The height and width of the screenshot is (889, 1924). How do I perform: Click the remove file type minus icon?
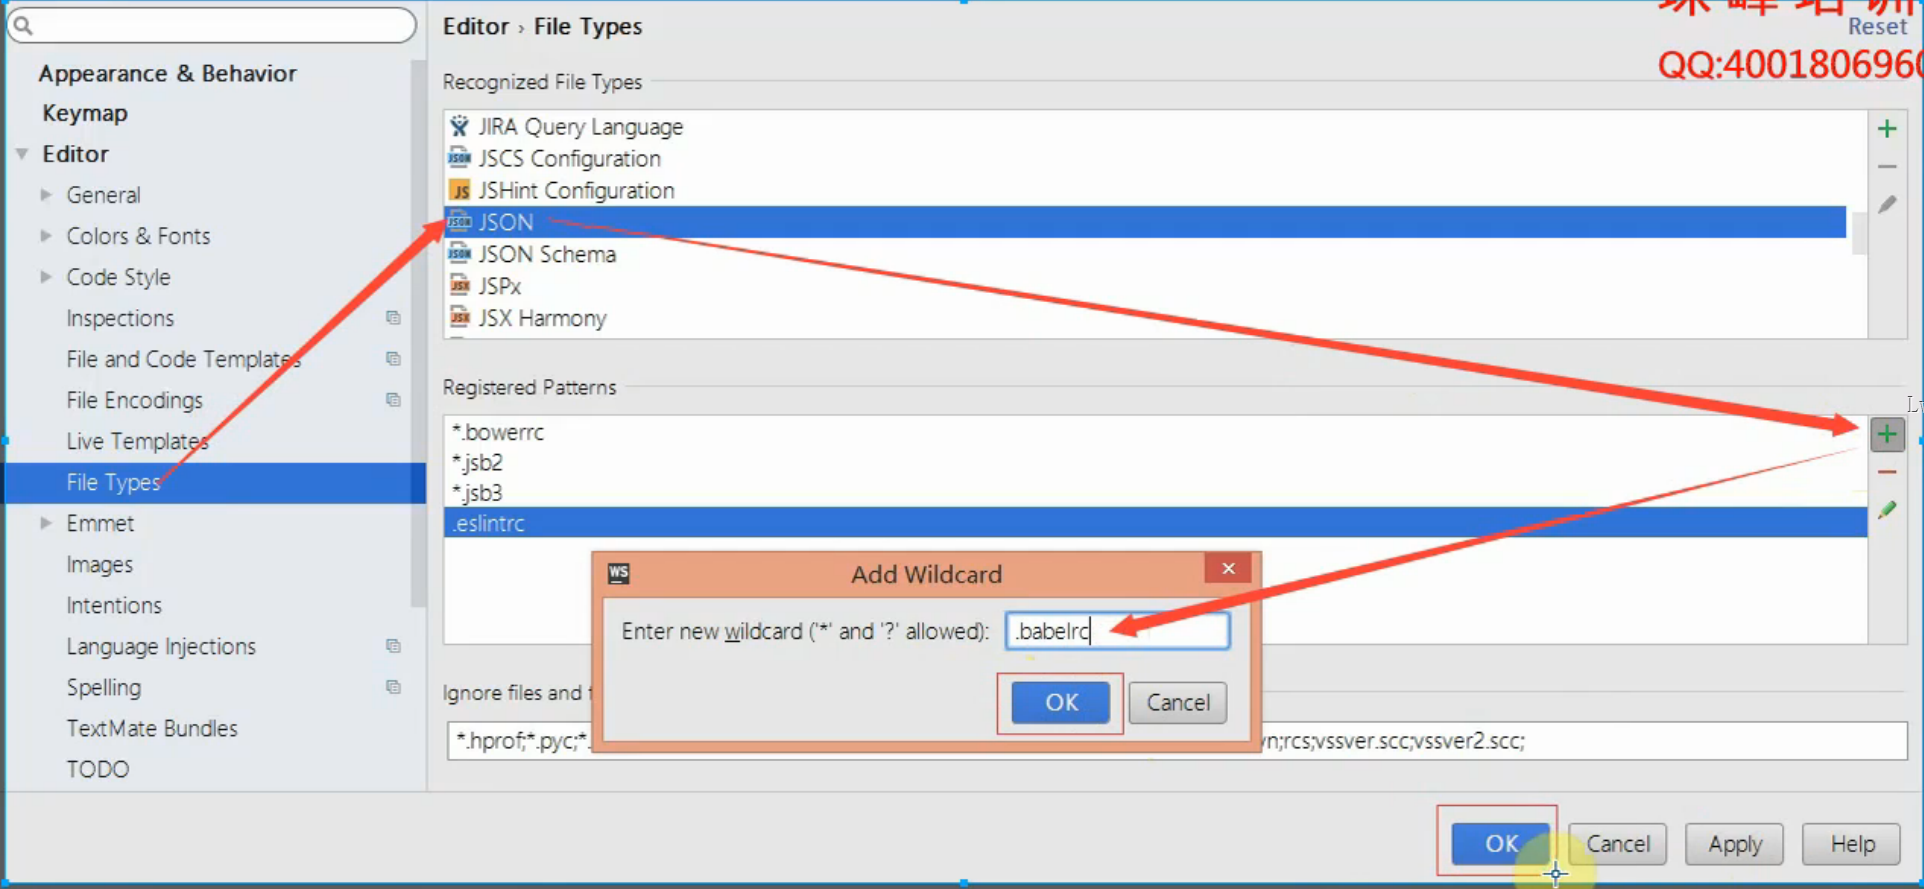[x=1887, y=167]
